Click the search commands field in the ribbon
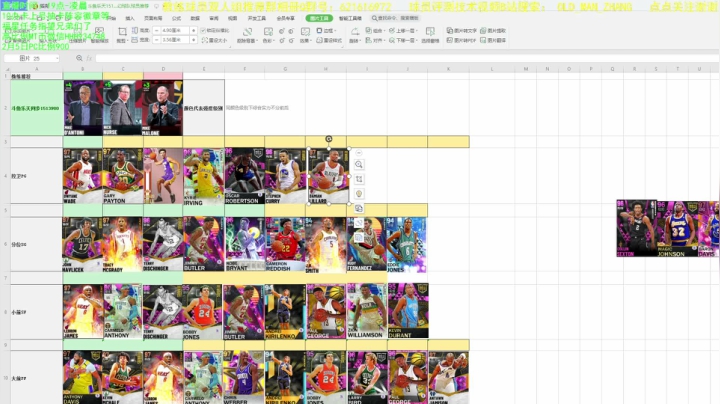 [x=396, y=18]
